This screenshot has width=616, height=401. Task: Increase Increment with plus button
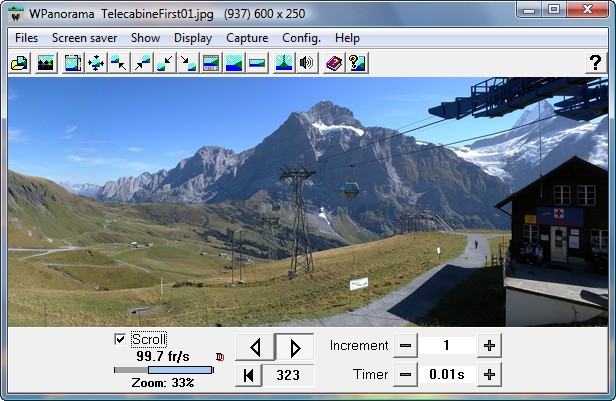point(489,346)
